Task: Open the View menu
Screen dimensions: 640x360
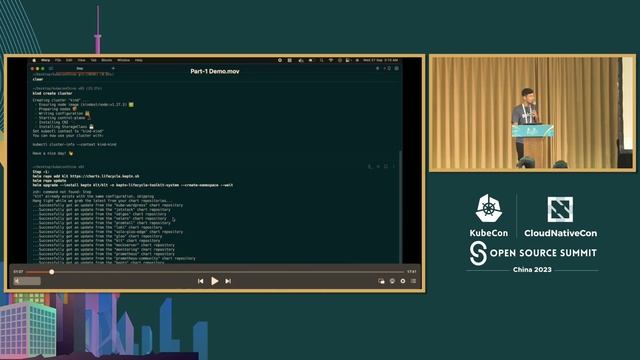Action: (x=82, y=60)
